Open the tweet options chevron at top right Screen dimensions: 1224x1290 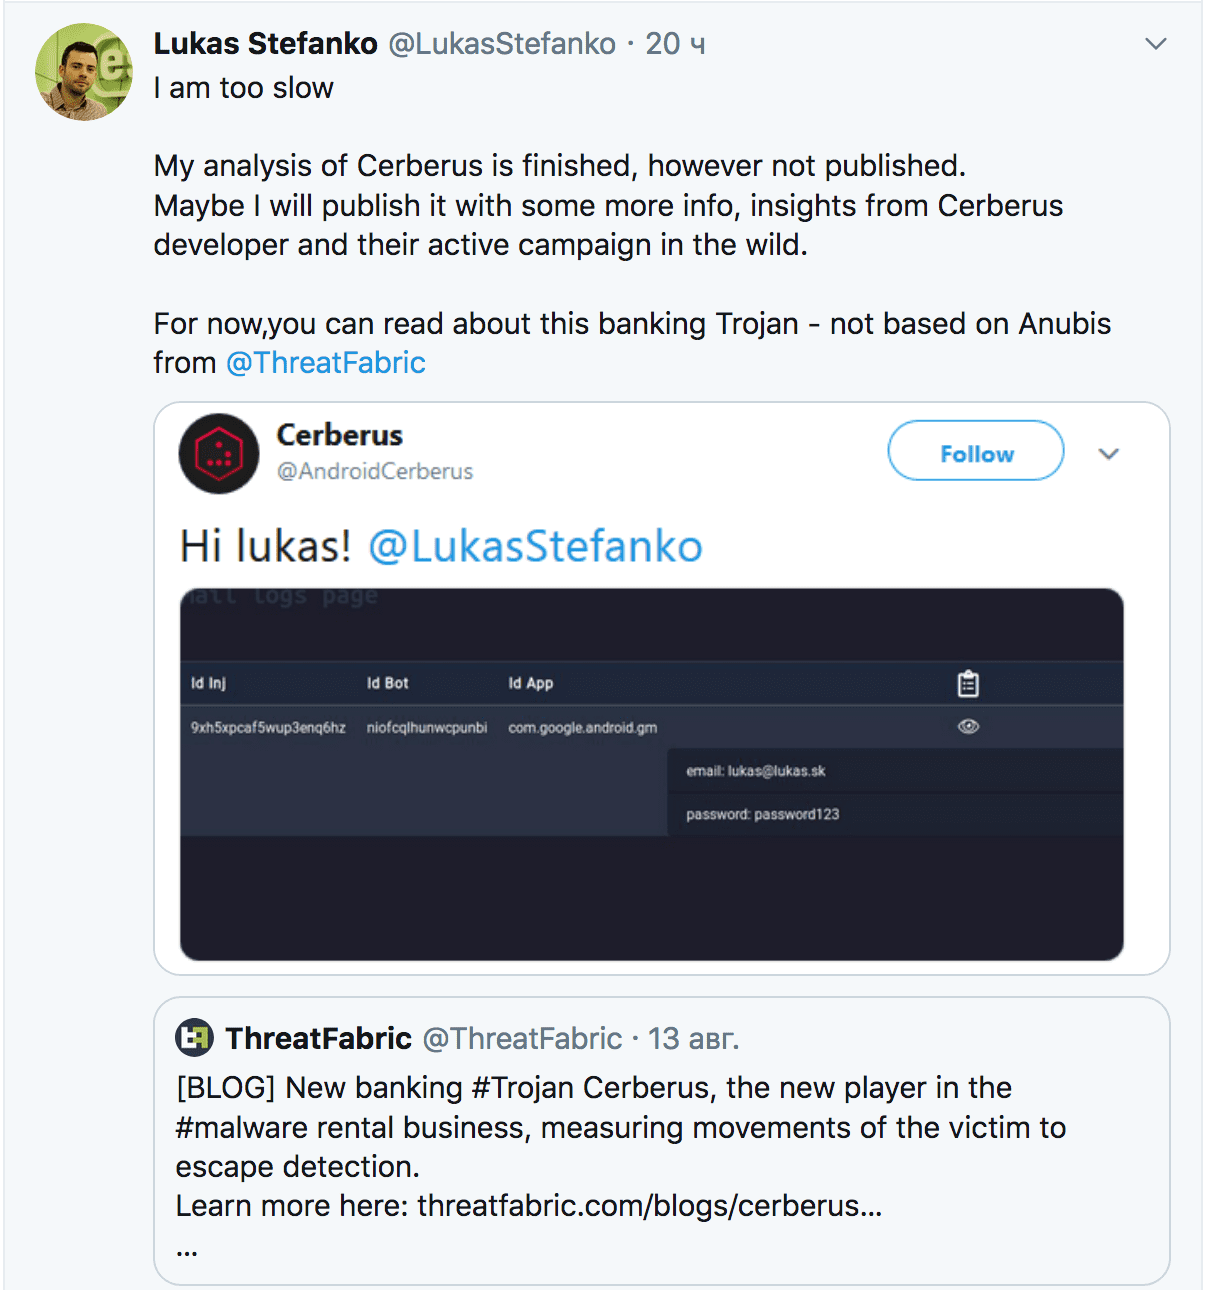(1156, 44)
